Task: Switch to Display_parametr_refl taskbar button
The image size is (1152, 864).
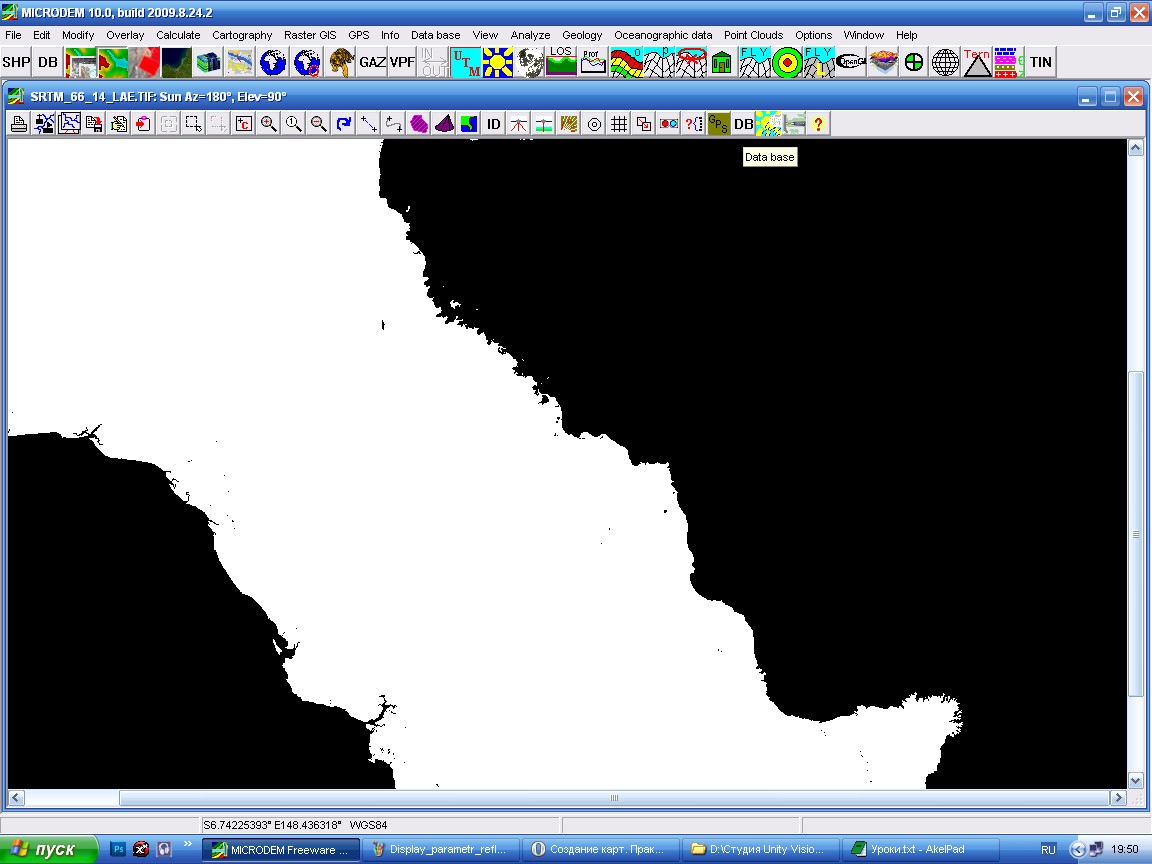Action: pyautogui.click(x=440, y=849)
